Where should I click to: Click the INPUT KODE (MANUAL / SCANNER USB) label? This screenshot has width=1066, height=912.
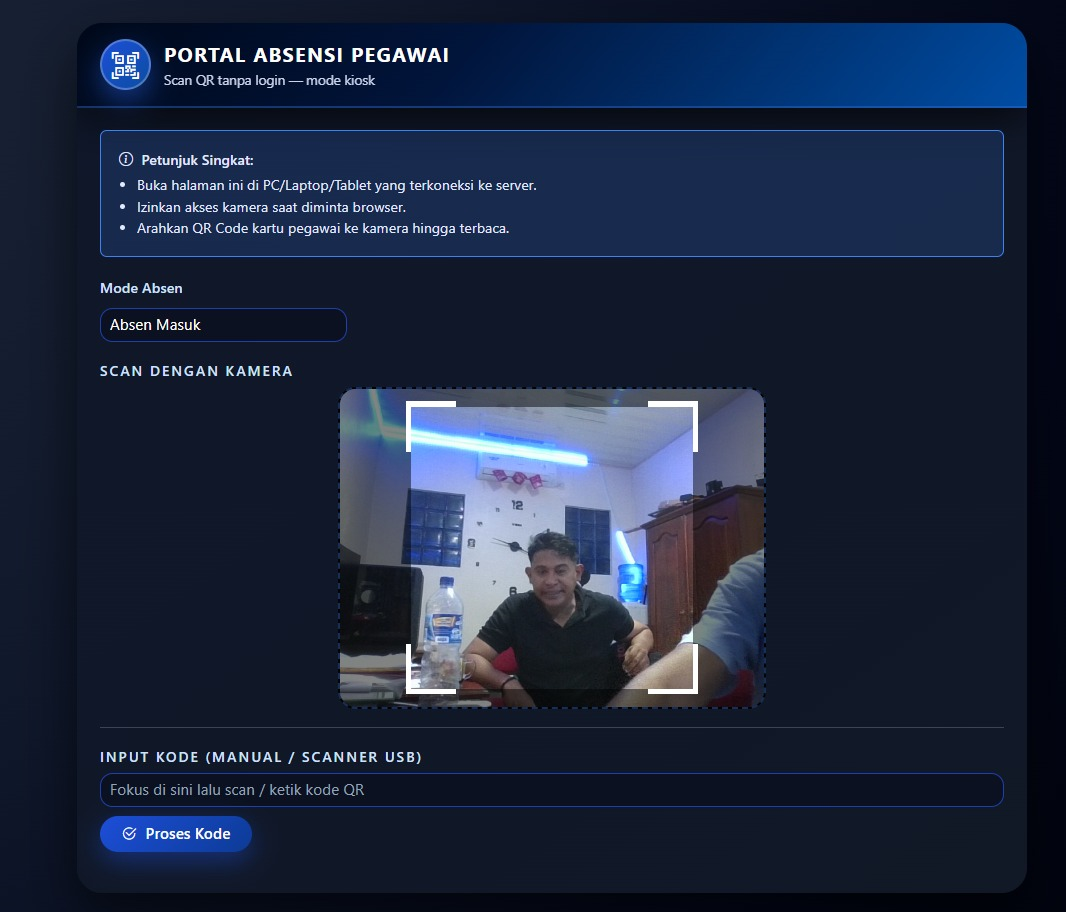260,757
